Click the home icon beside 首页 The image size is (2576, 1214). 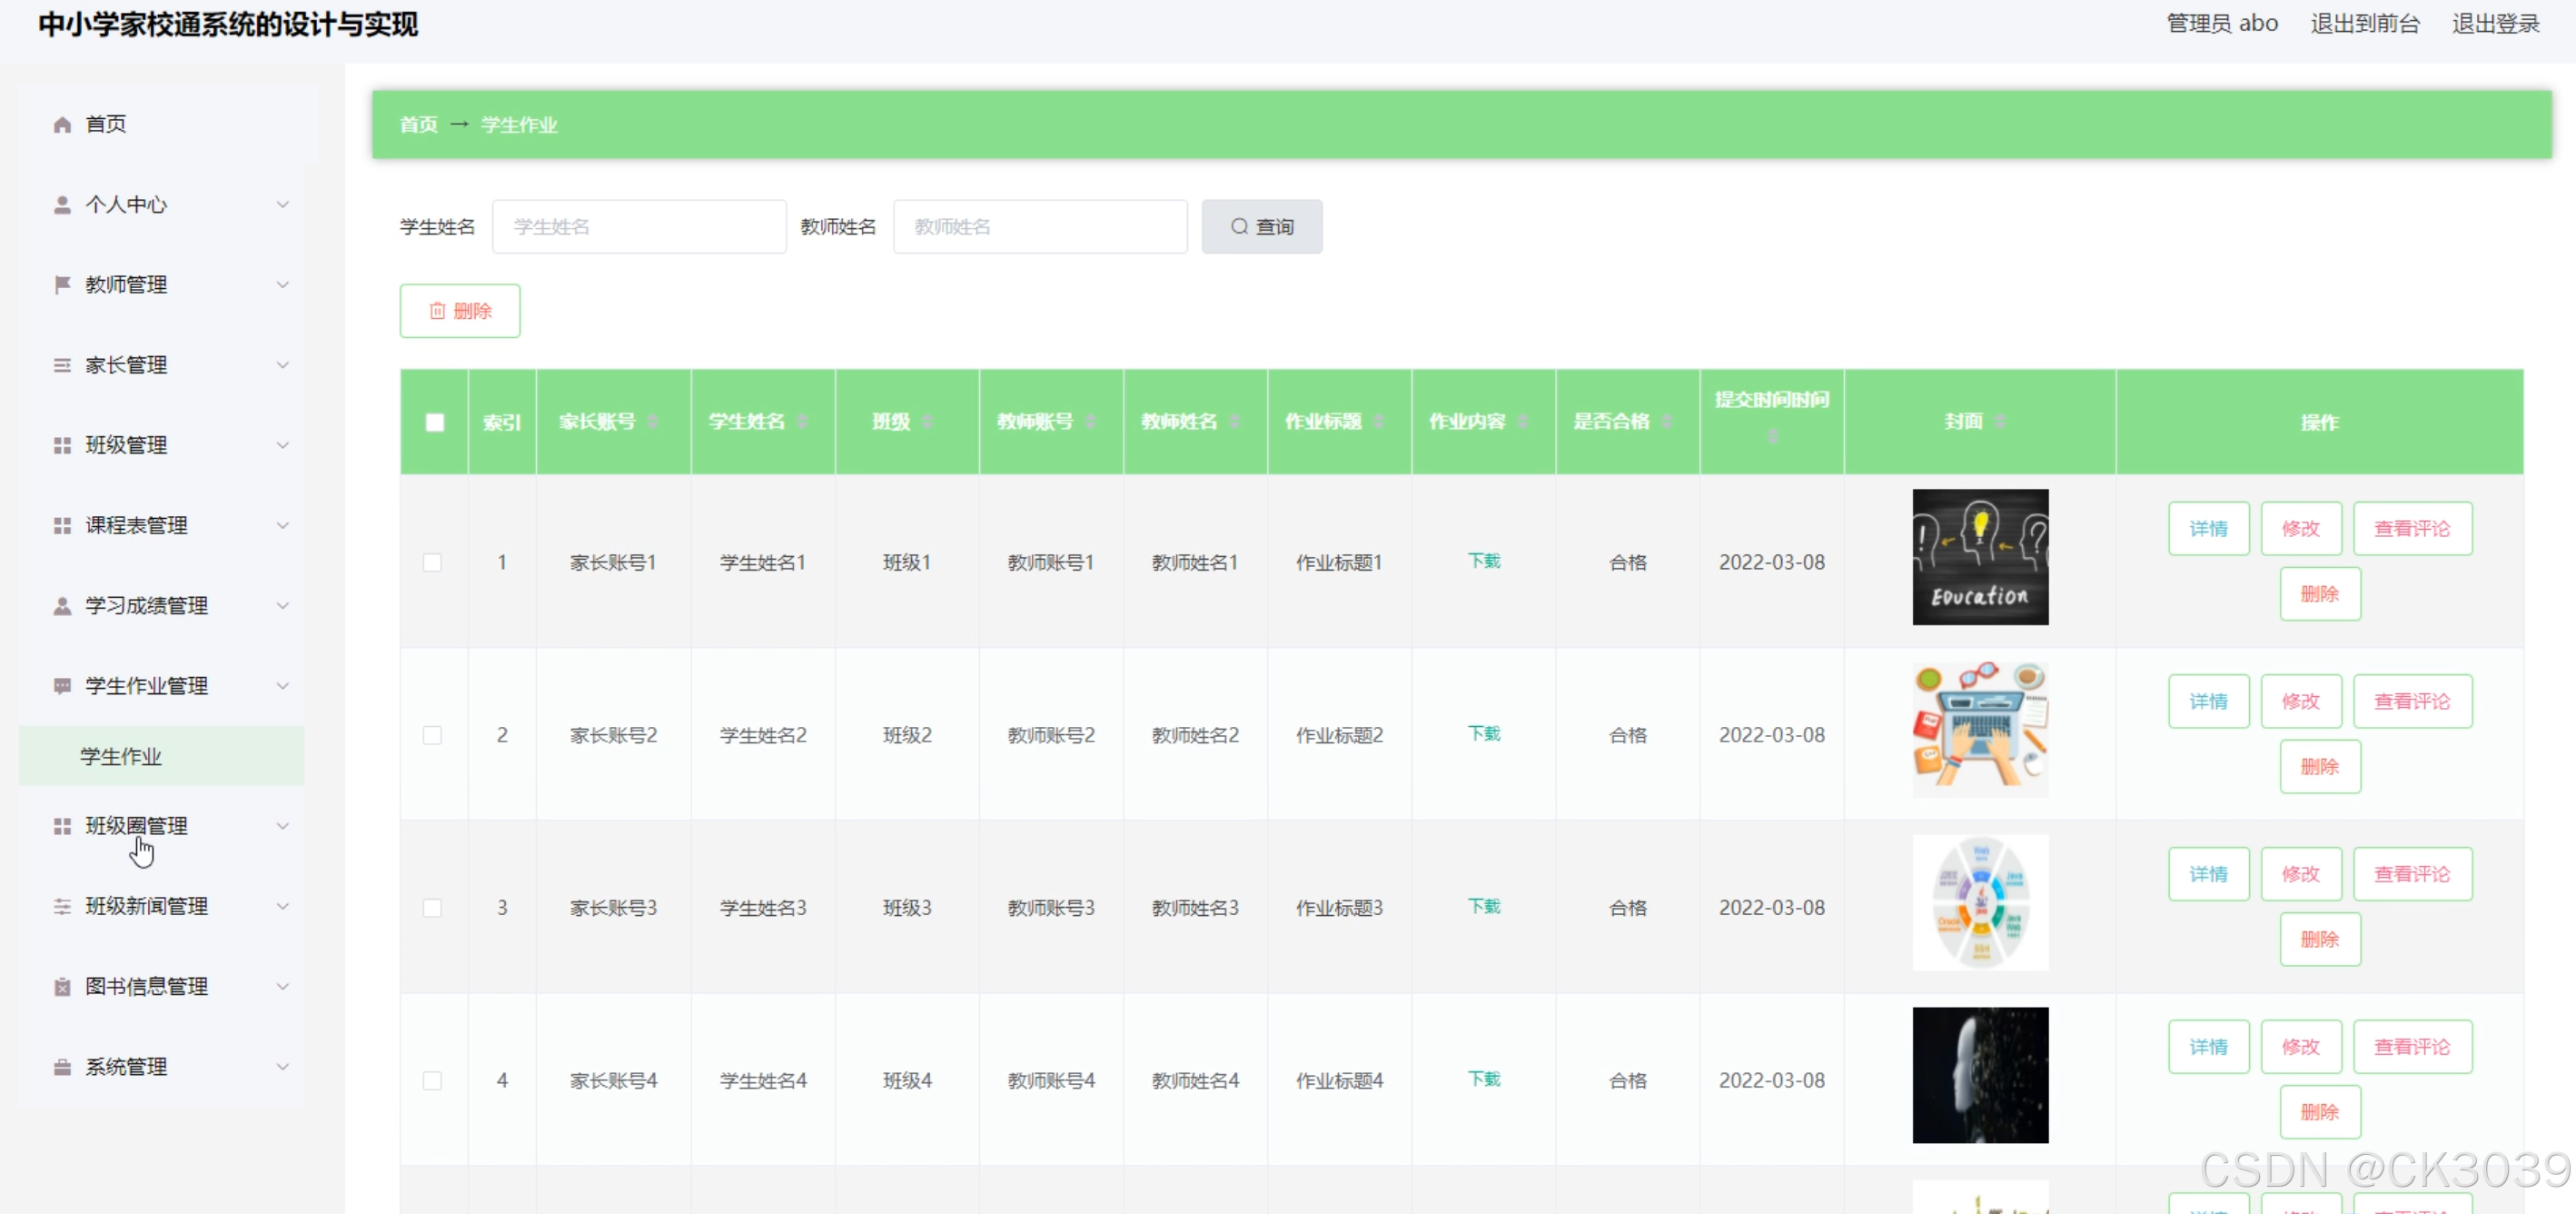point(62,124)
